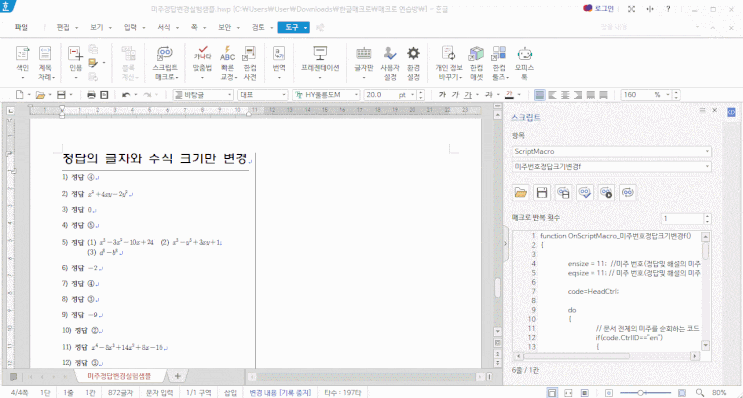This screenshot has height=398, width=743.
Task: Click the zoom slider handle
Action: coord(640,392)
